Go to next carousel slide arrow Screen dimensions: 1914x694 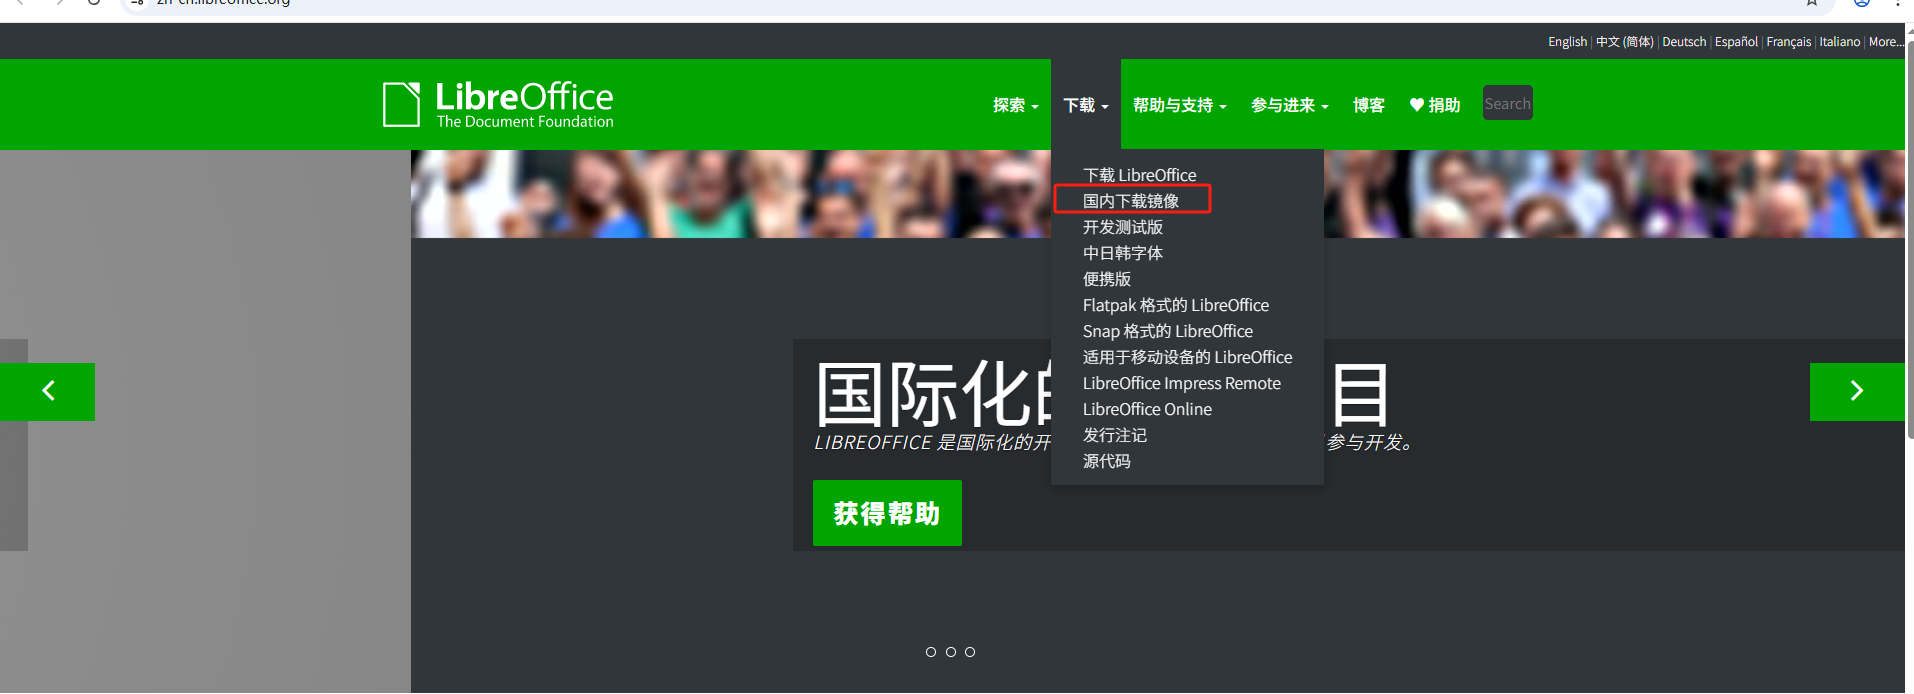point(1857,391)
